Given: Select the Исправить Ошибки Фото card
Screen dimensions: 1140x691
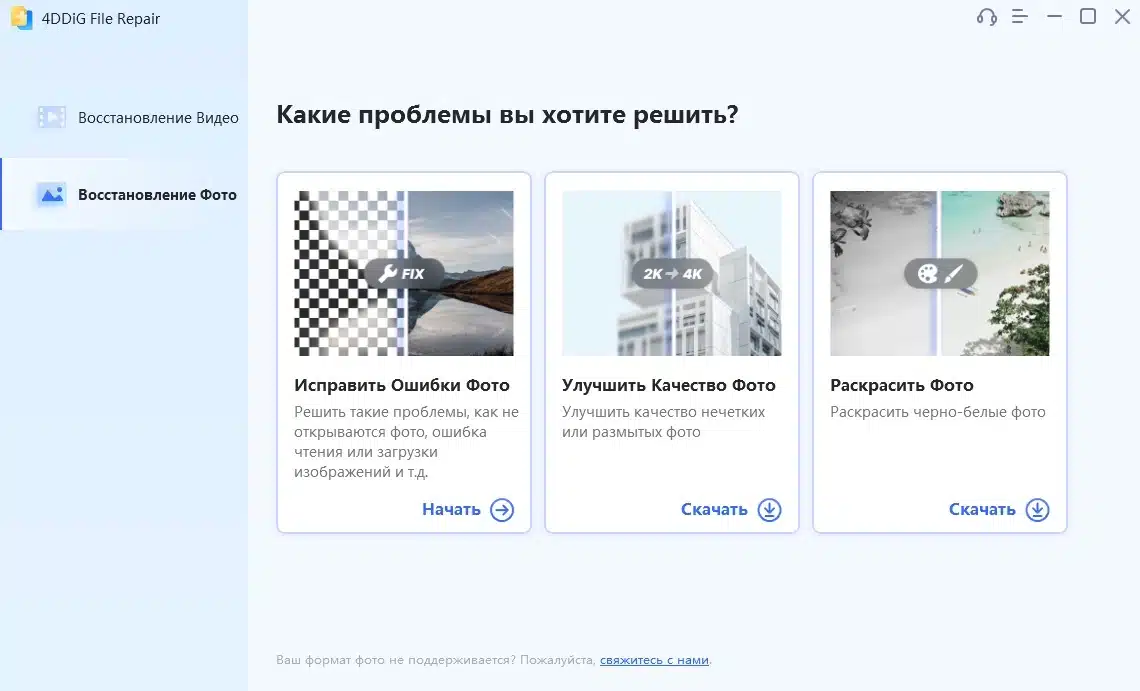Looking at the screenshot, I should 403,352.
